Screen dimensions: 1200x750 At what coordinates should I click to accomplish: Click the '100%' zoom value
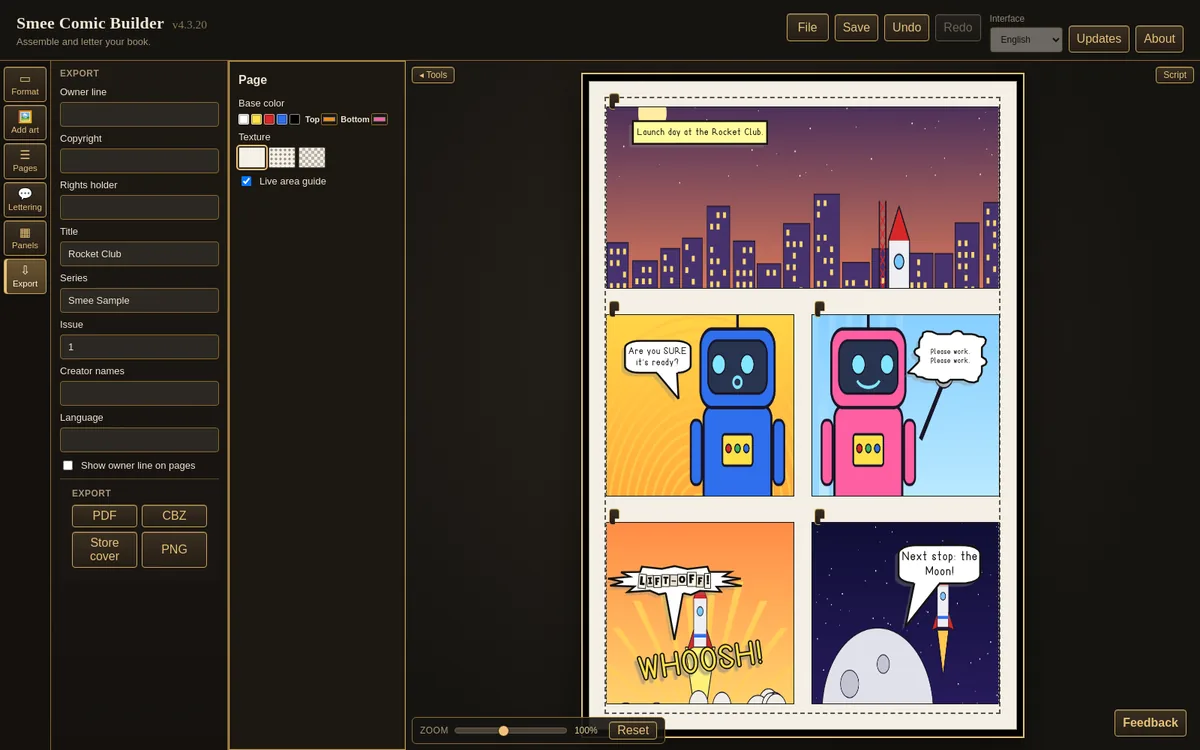(x=586, y=730)
